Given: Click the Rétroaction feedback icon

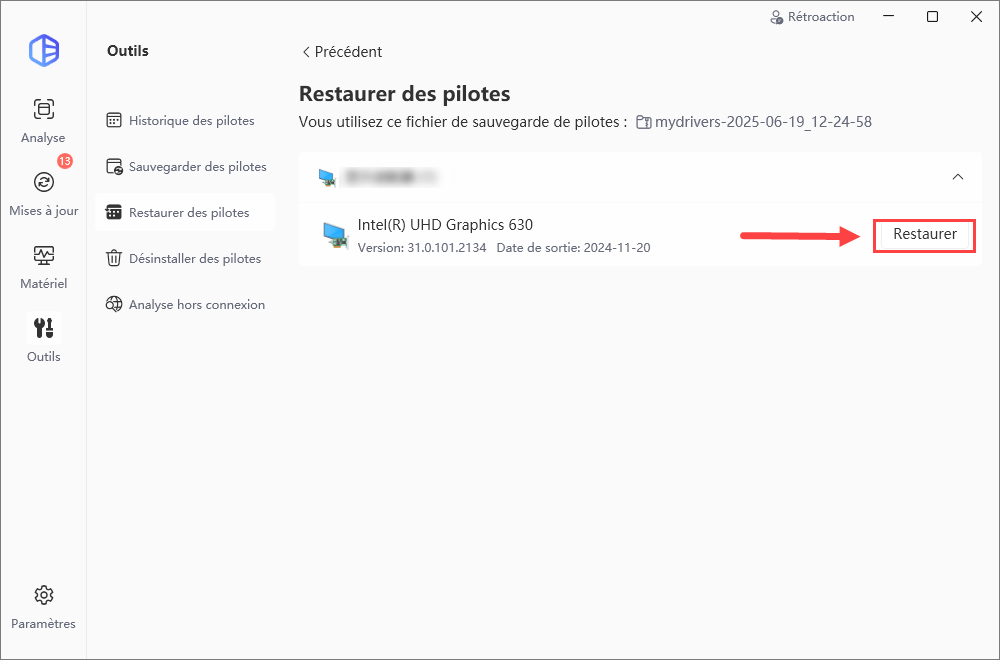Looking at the screenshot, I should (776, 17).
